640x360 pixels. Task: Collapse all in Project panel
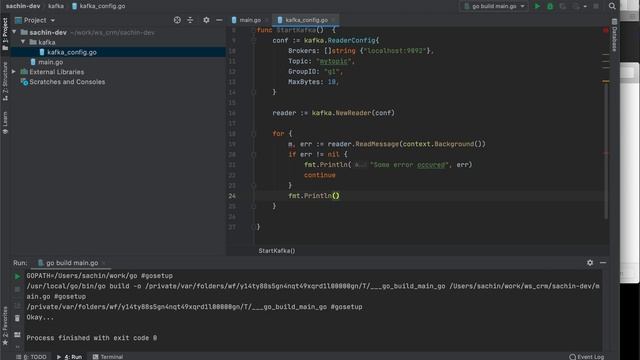click(190, 20)
